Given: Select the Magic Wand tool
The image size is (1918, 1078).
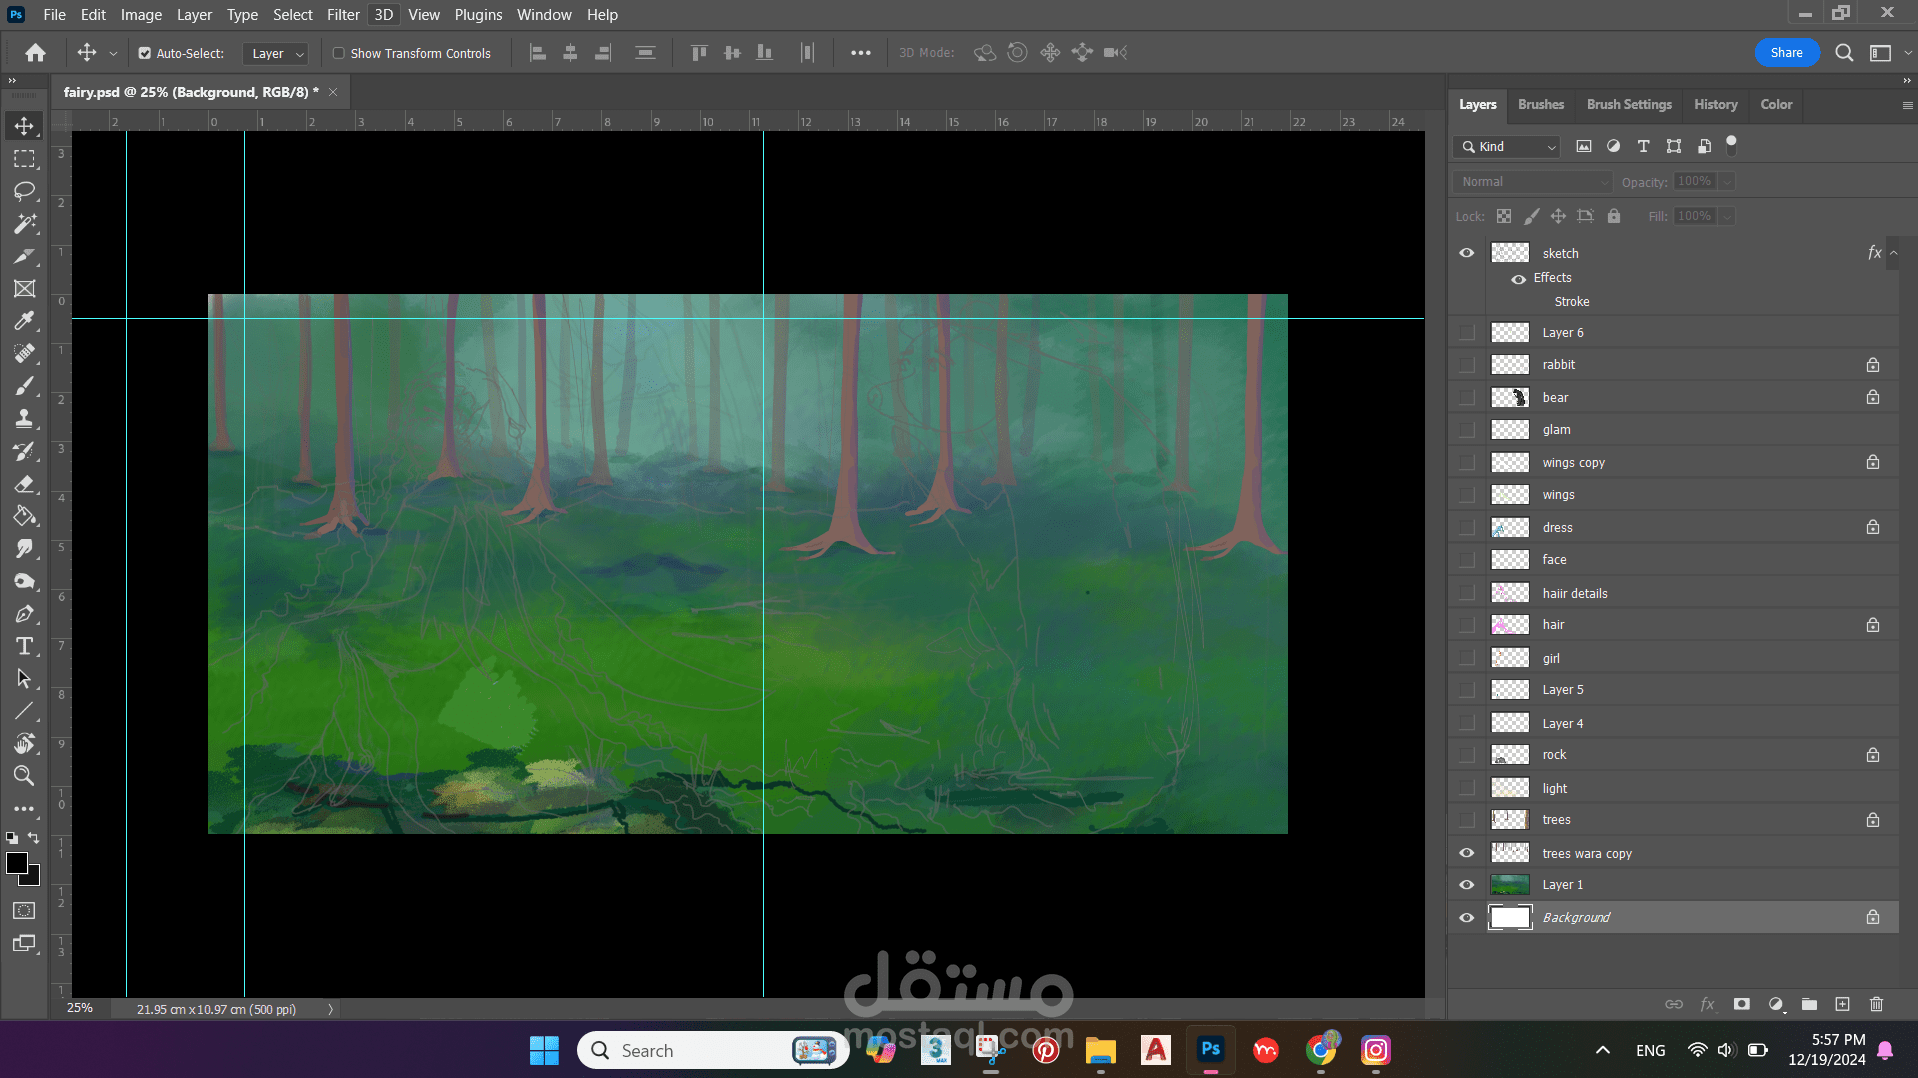Looking at the screenshot, I should coord(24,224).
